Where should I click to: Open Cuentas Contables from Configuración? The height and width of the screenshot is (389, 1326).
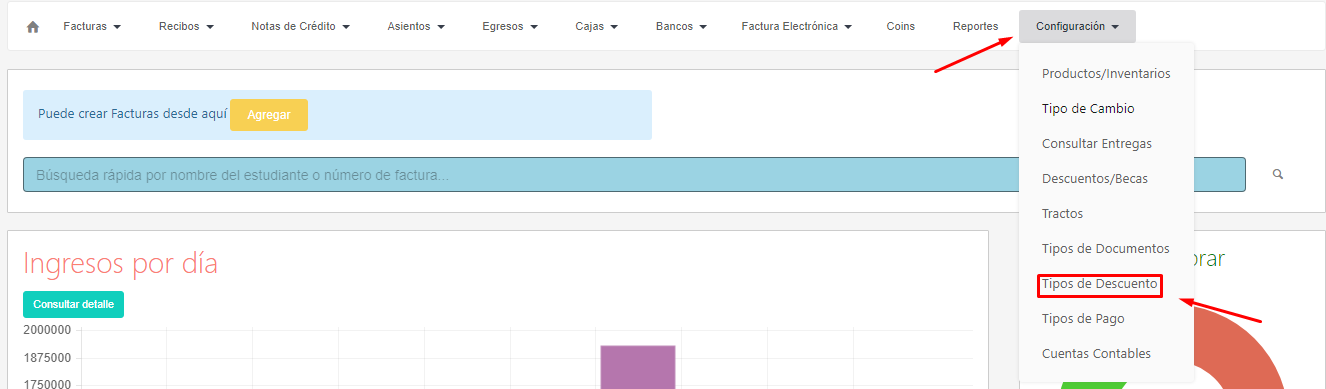tap(1096, 354)
